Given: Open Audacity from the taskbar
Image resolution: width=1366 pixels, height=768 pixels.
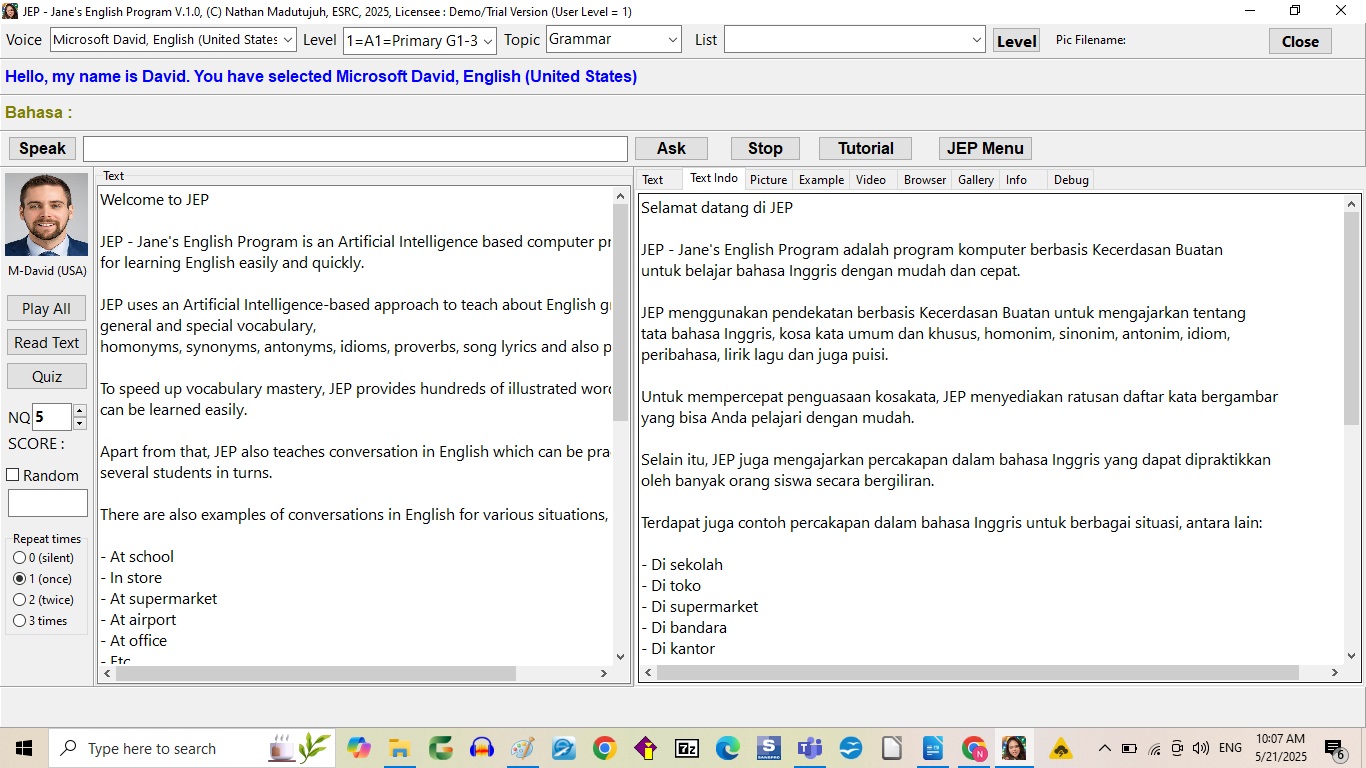Looking at the screenshot, I should (x=482, y=748).
